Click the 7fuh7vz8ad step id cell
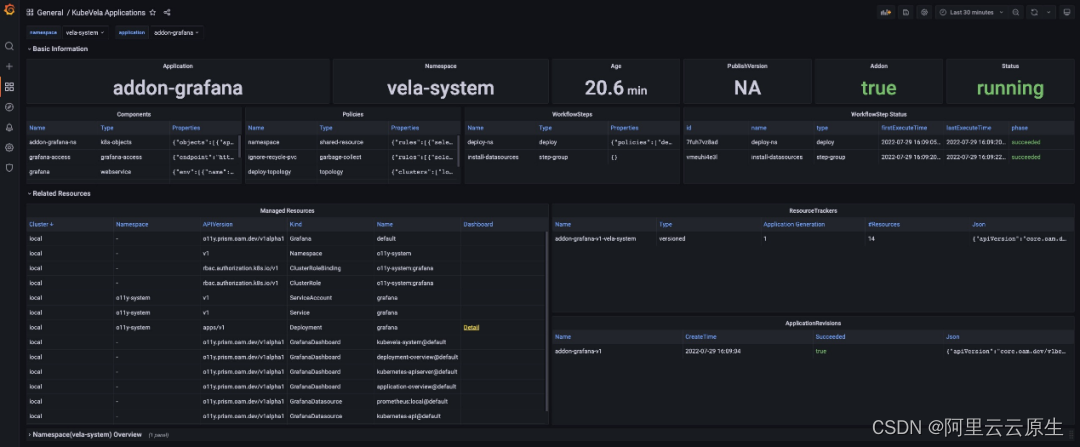This screenshot has height=447, width=1080. tap(702, 142)
